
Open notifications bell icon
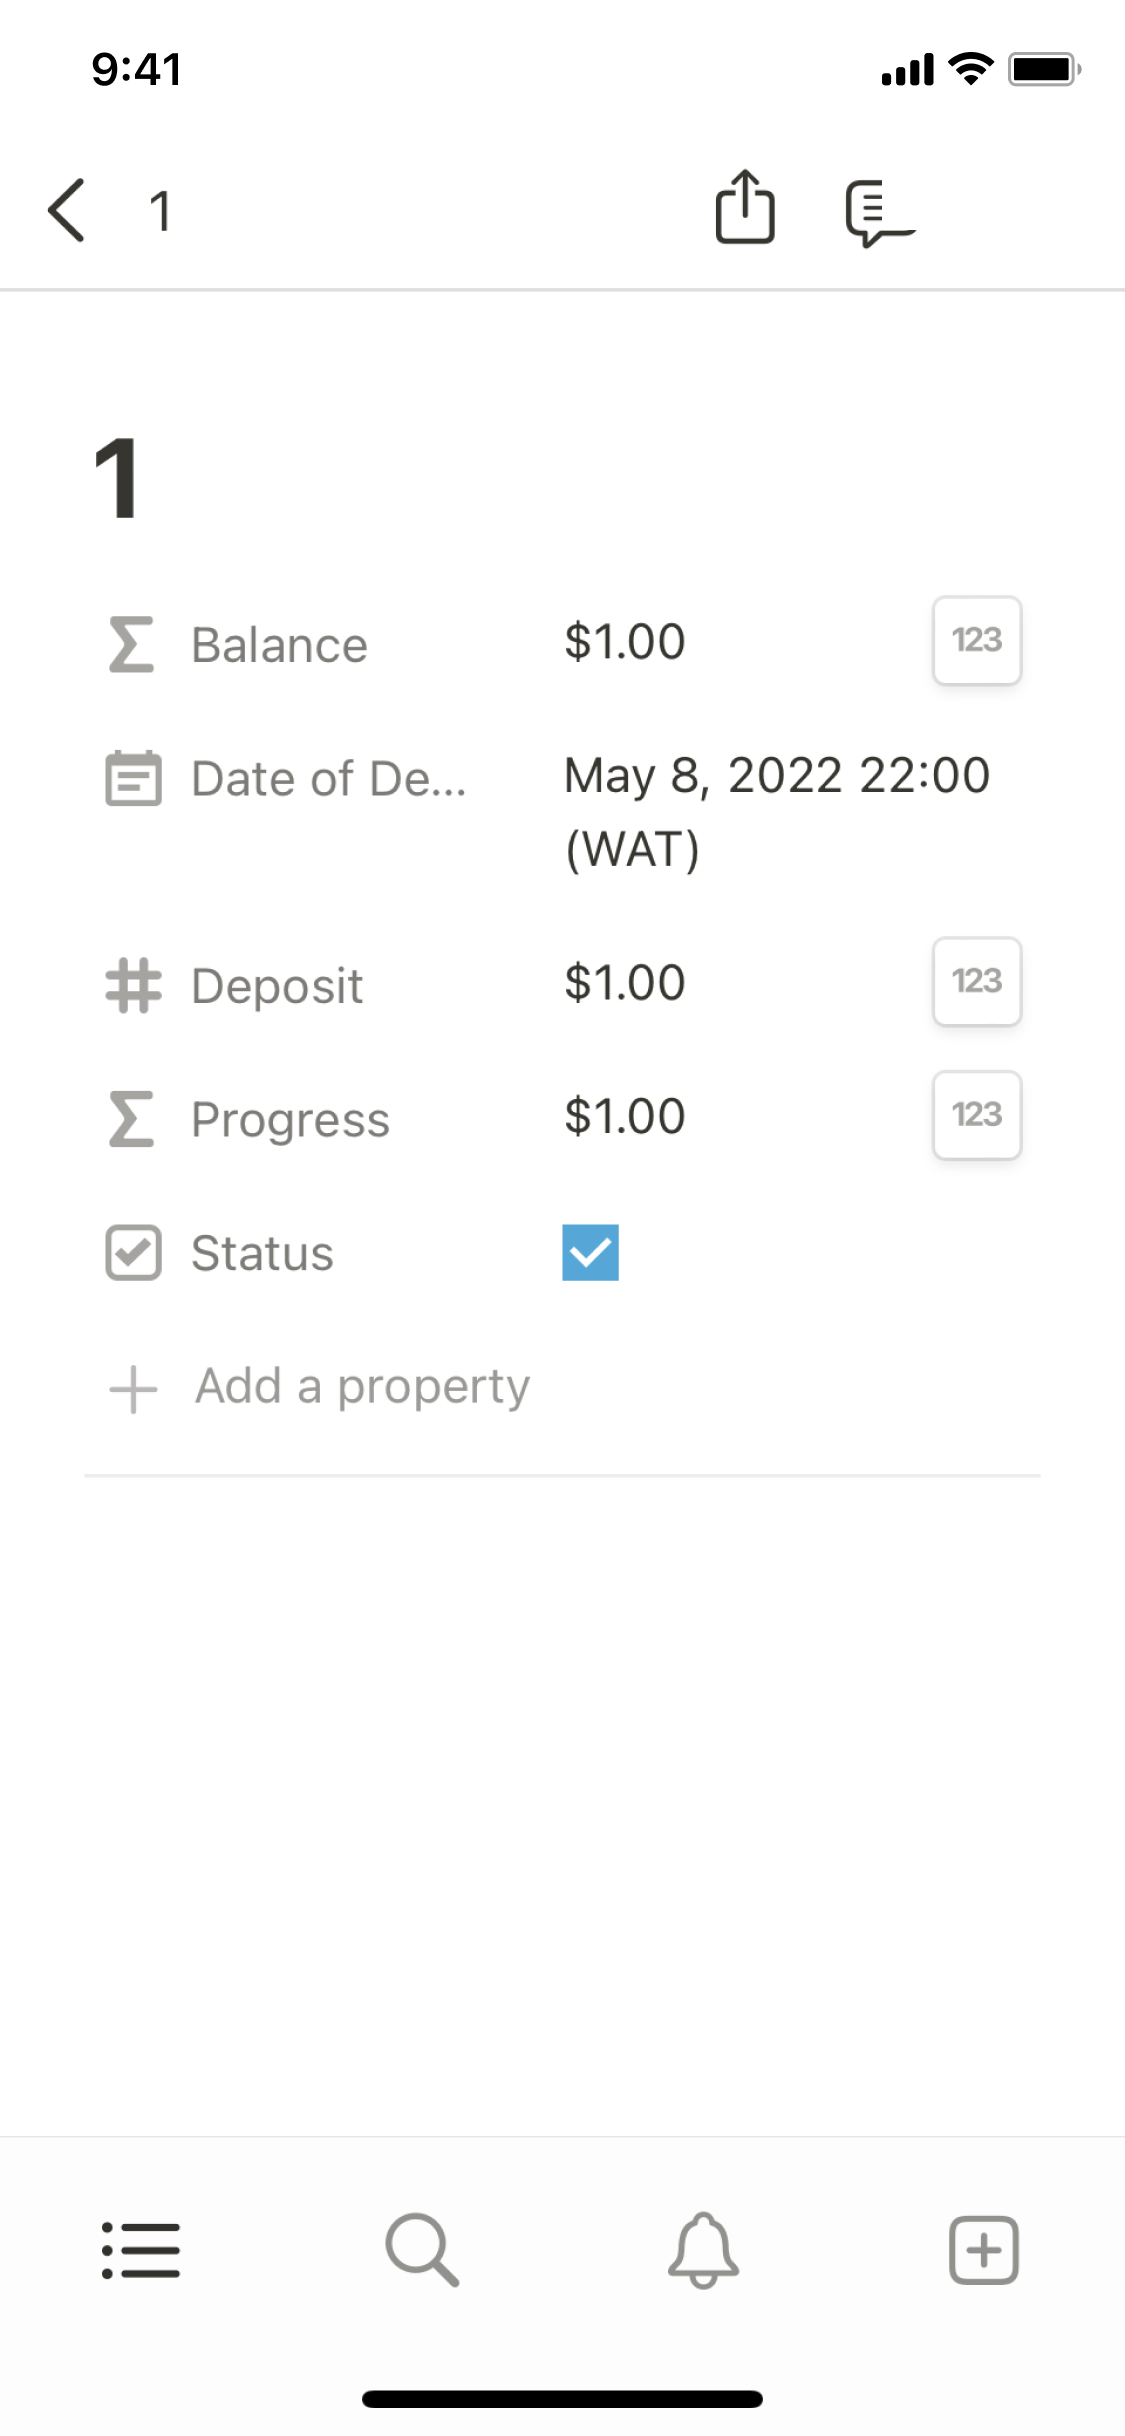703,2250
